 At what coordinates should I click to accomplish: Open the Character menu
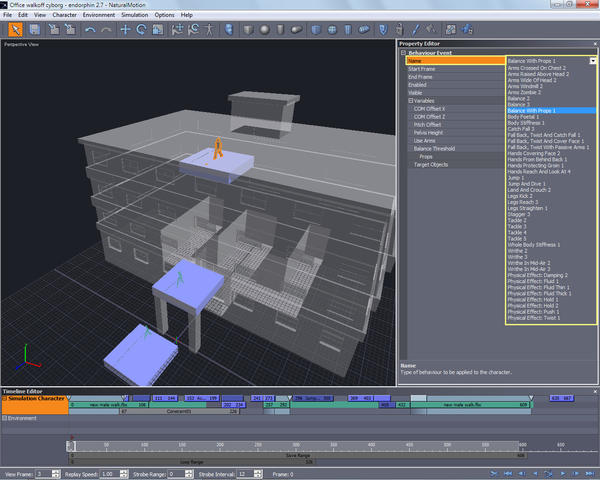click(64, 15)
